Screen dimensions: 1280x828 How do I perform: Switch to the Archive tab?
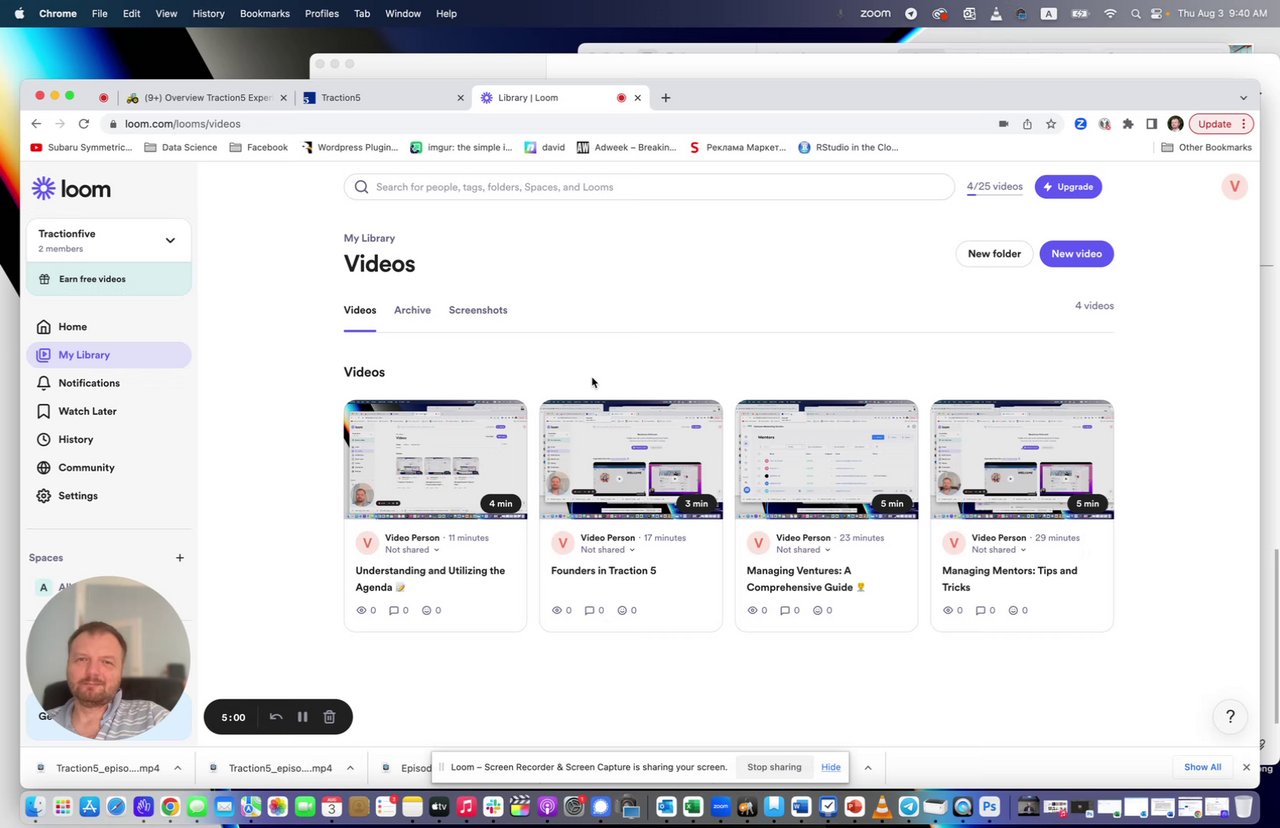412,310
